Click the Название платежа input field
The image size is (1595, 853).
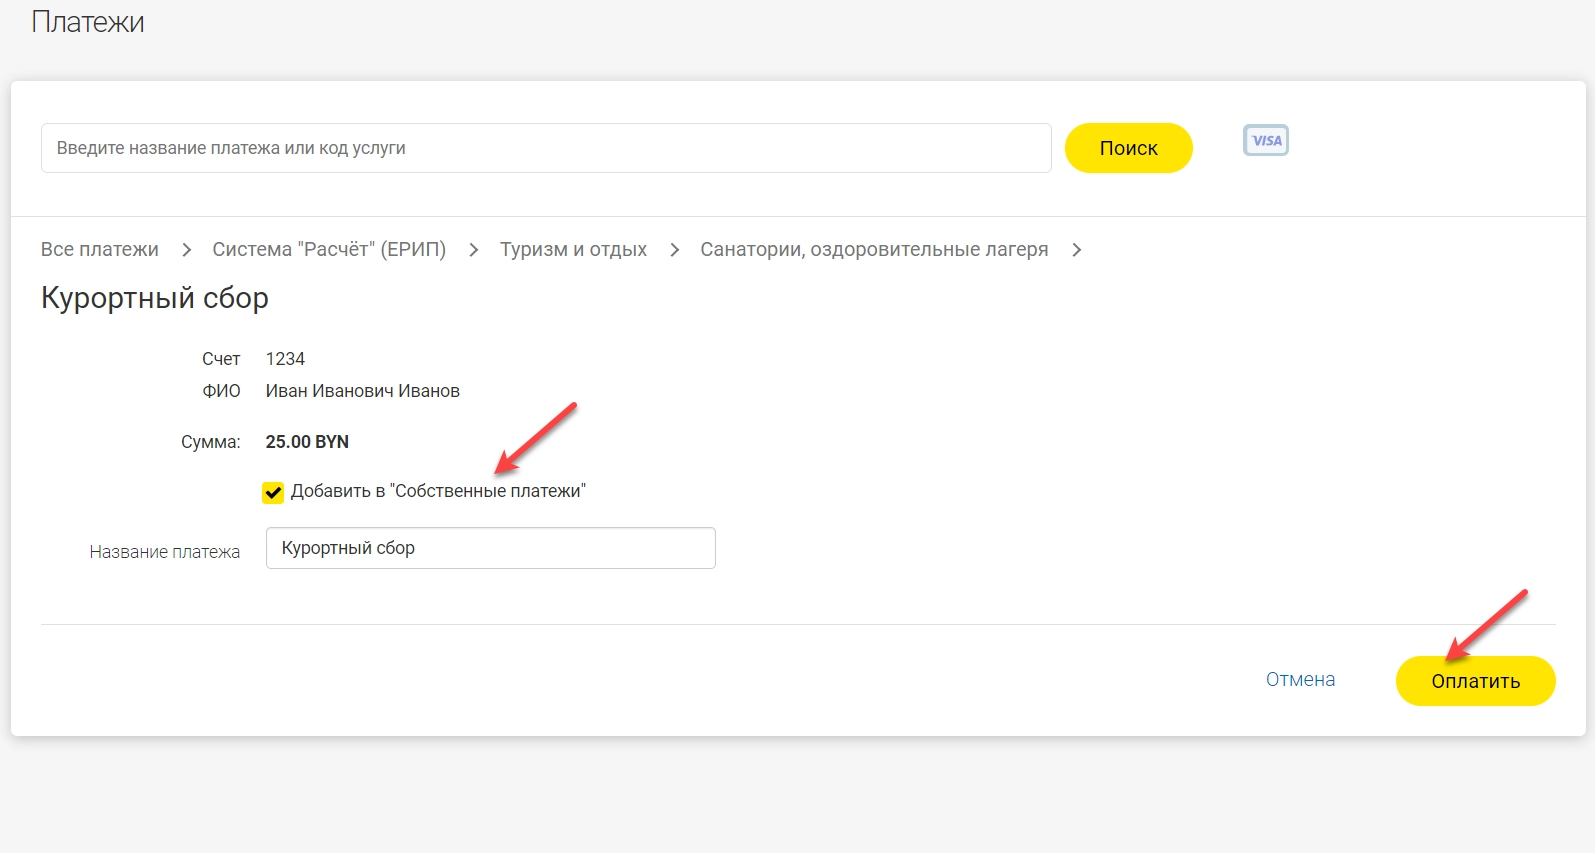point(491,548)
